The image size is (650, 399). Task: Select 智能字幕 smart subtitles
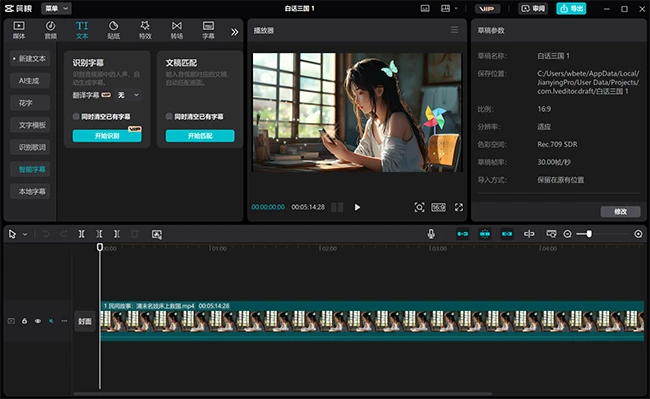tap(30, 169)
